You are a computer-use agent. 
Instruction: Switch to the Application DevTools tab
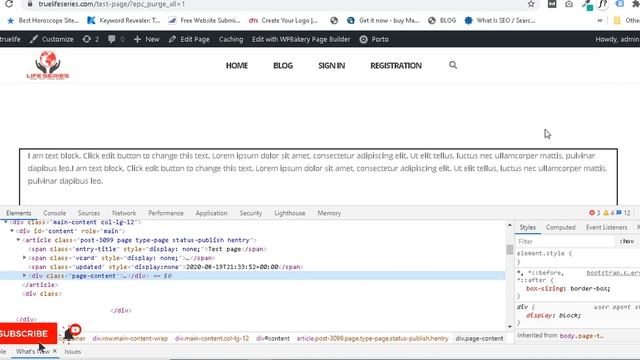211,213
